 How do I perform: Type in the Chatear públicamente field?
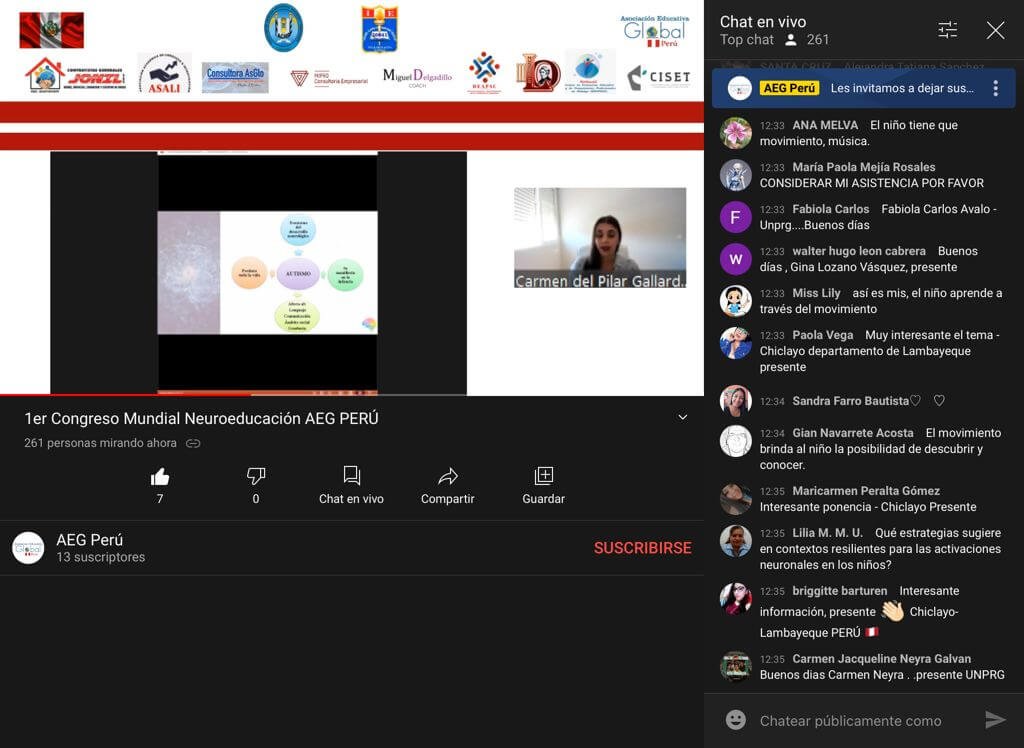(x=850, y=720)
